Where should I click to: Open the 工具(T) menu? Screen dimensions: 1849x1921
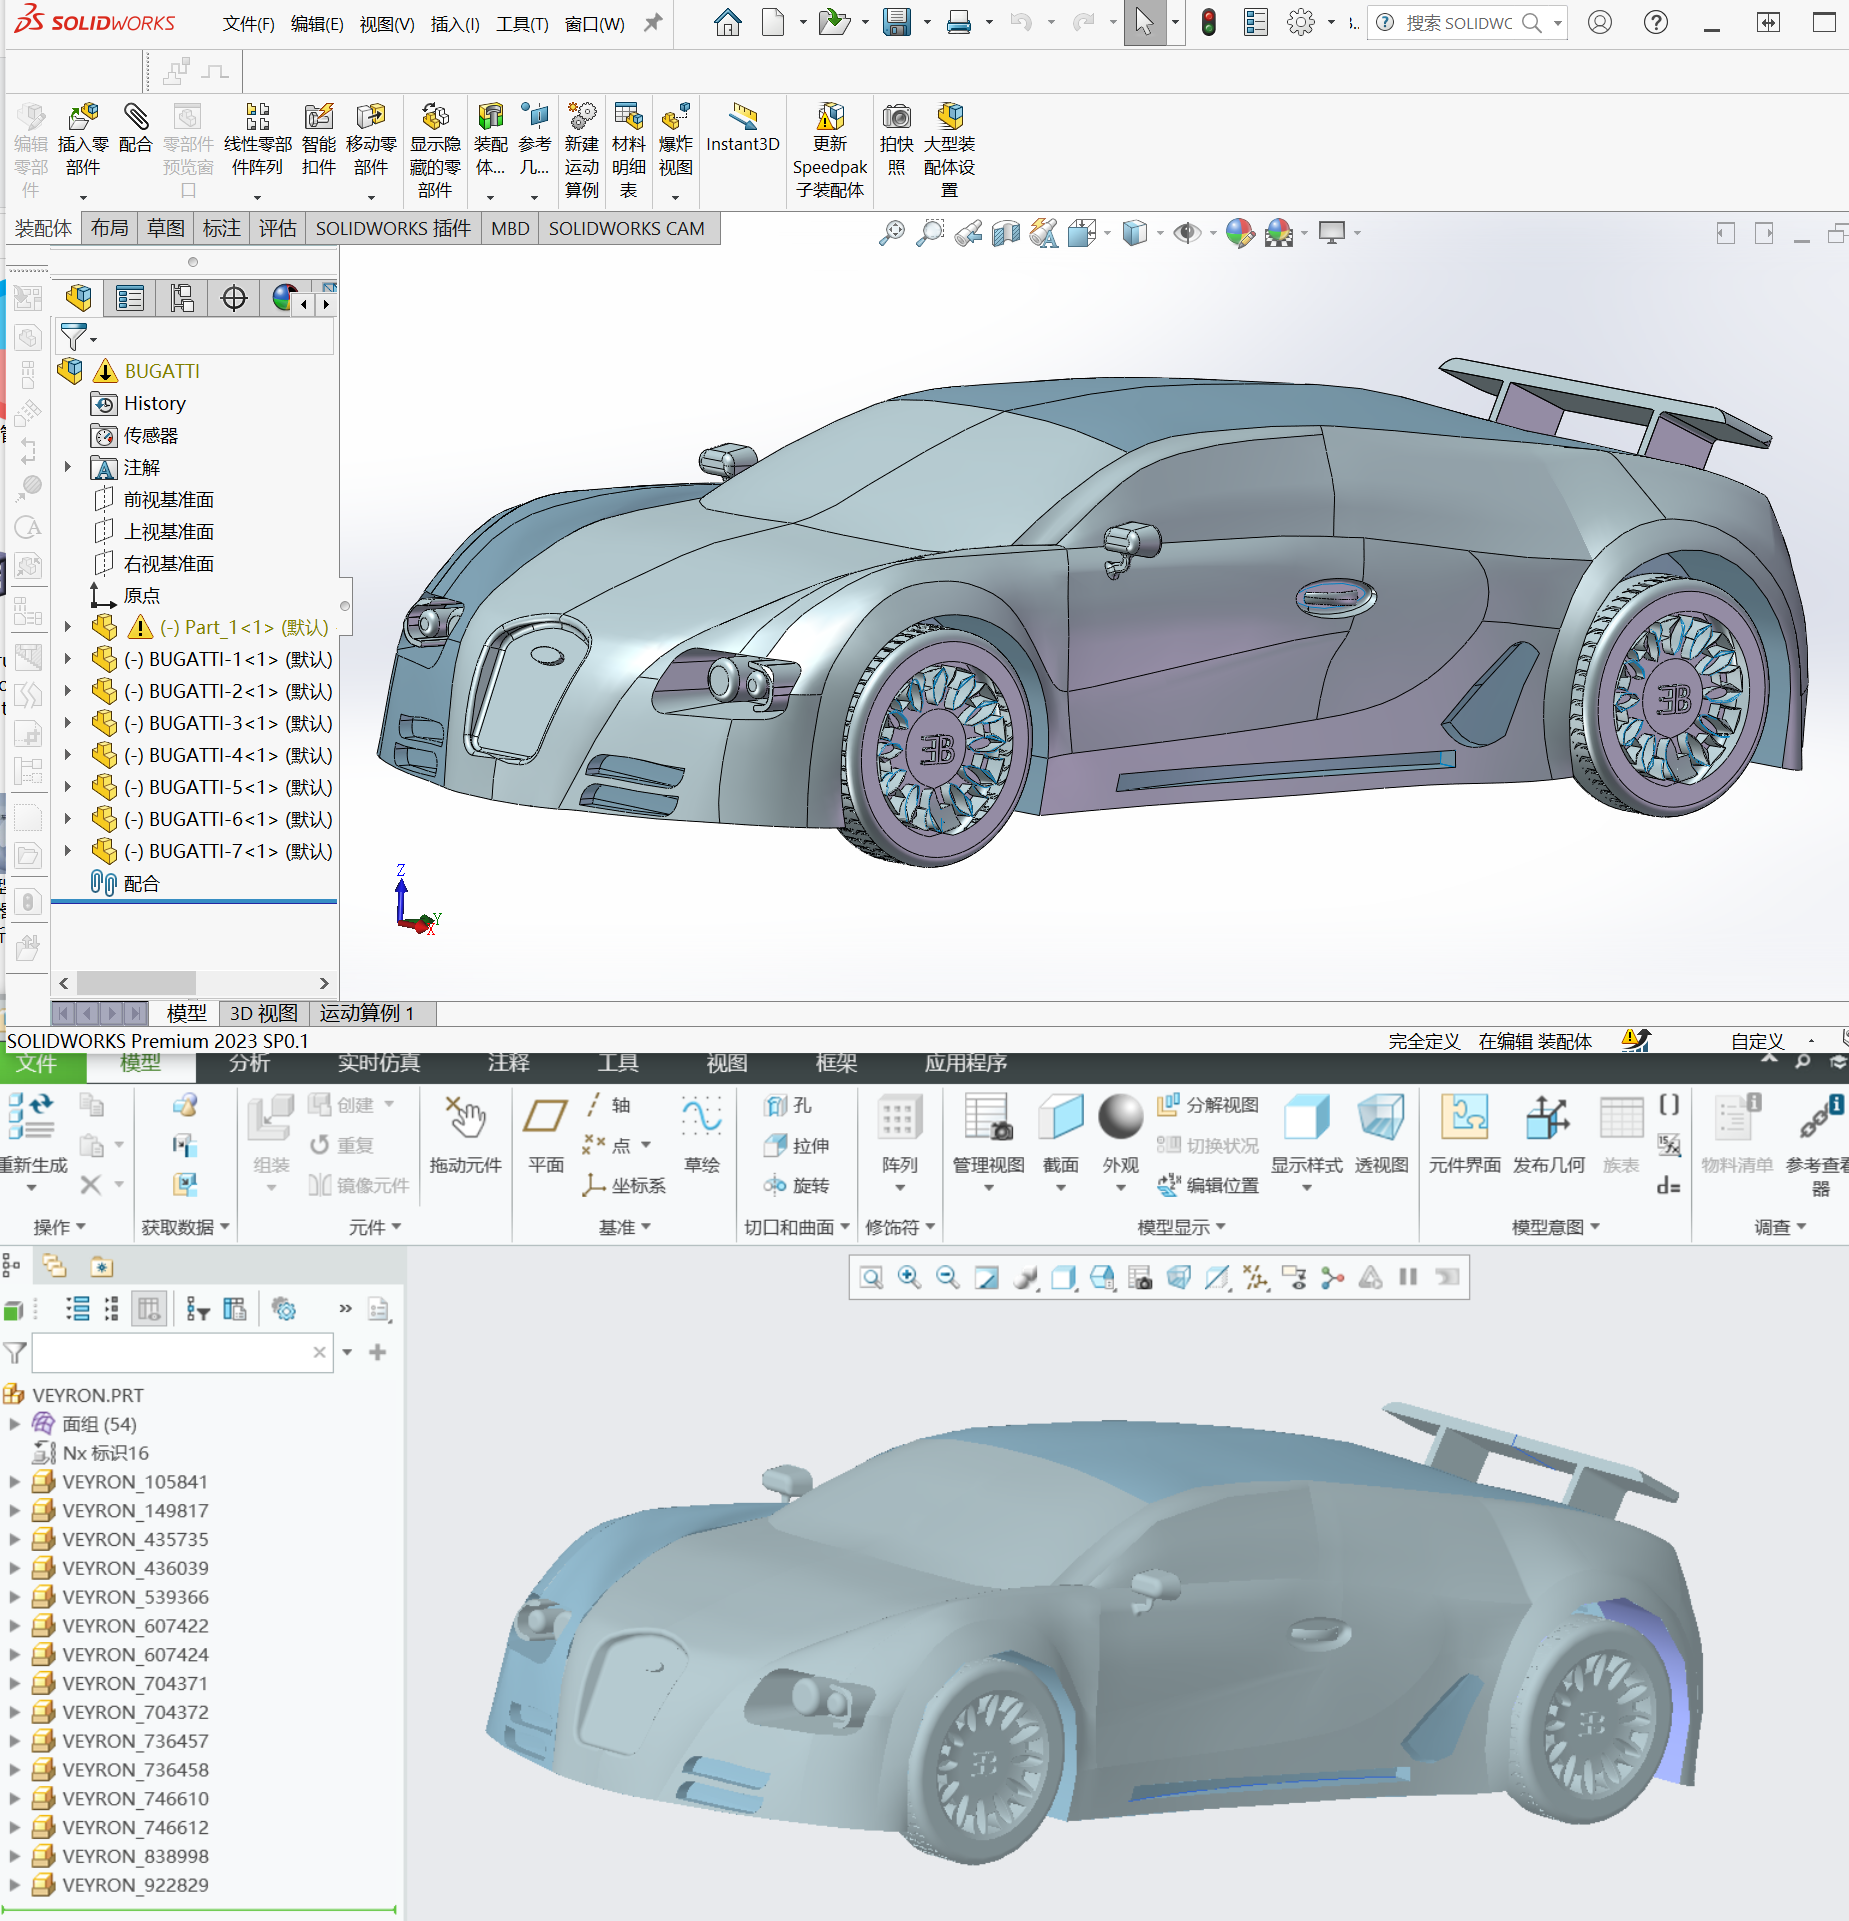tap(522, 23)
